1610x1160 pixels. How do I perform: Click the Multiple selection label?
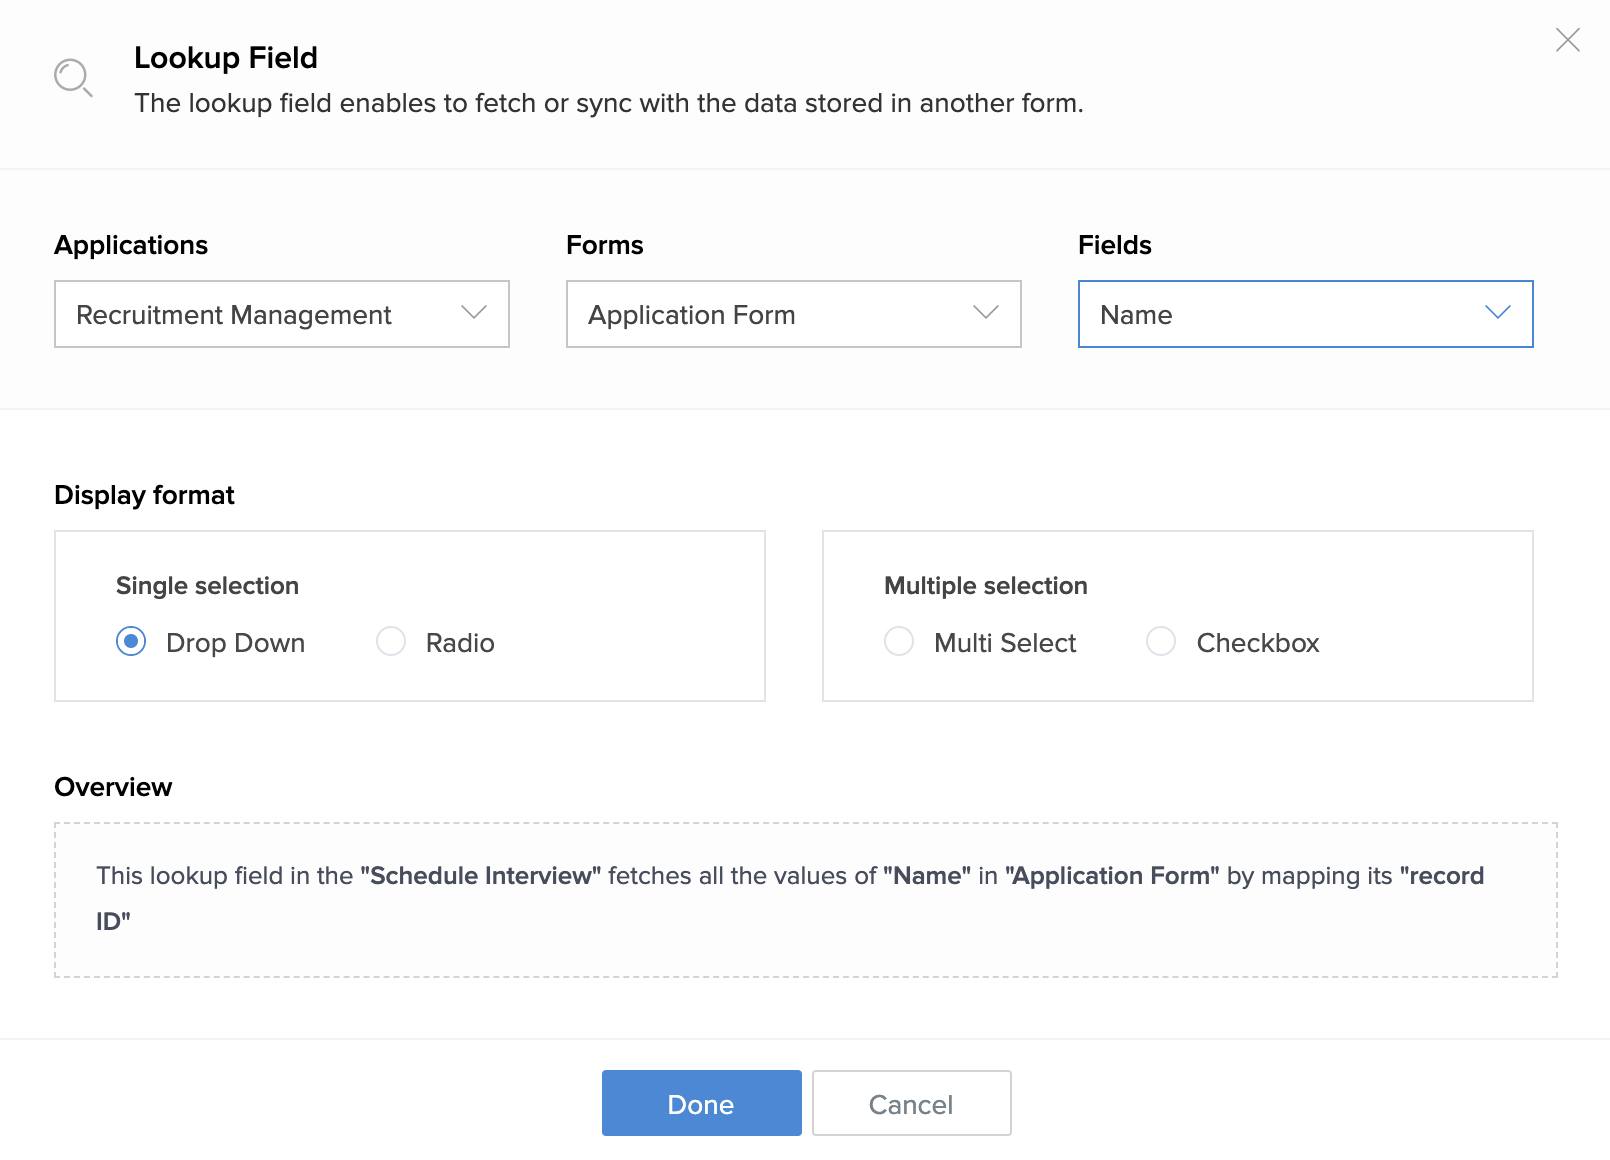pos(985,586)
